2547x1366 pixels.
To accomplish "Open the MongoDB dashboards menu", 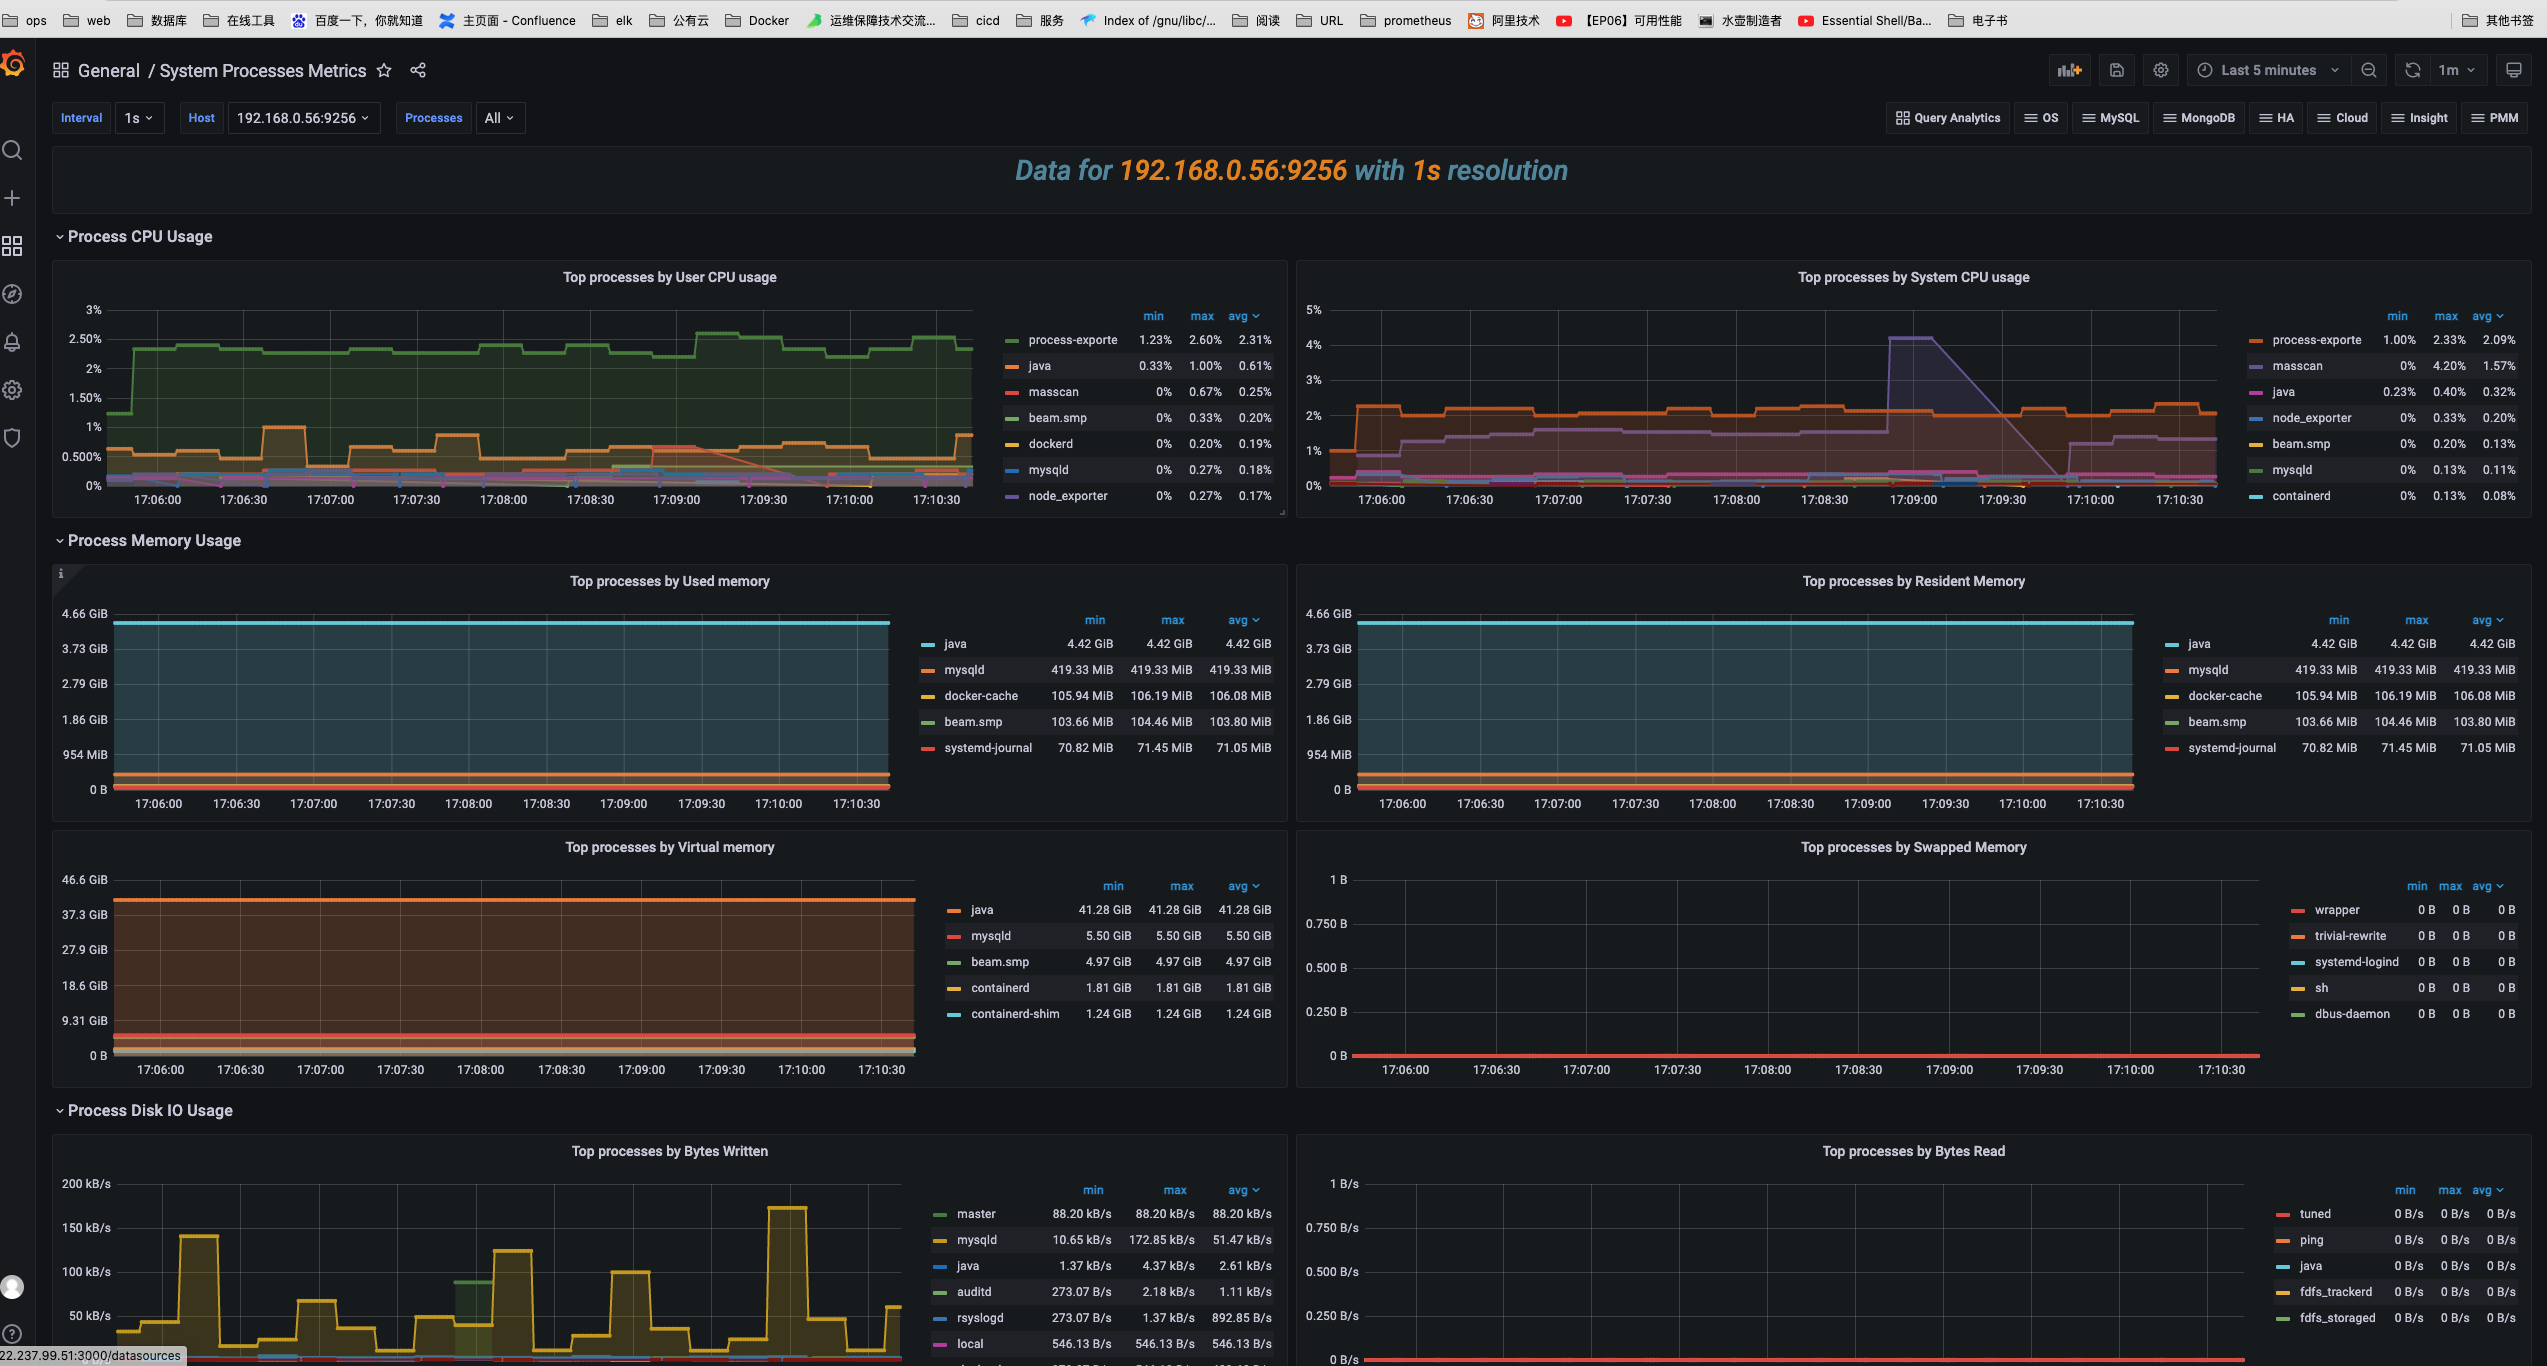I will (x=2198, y=118).
